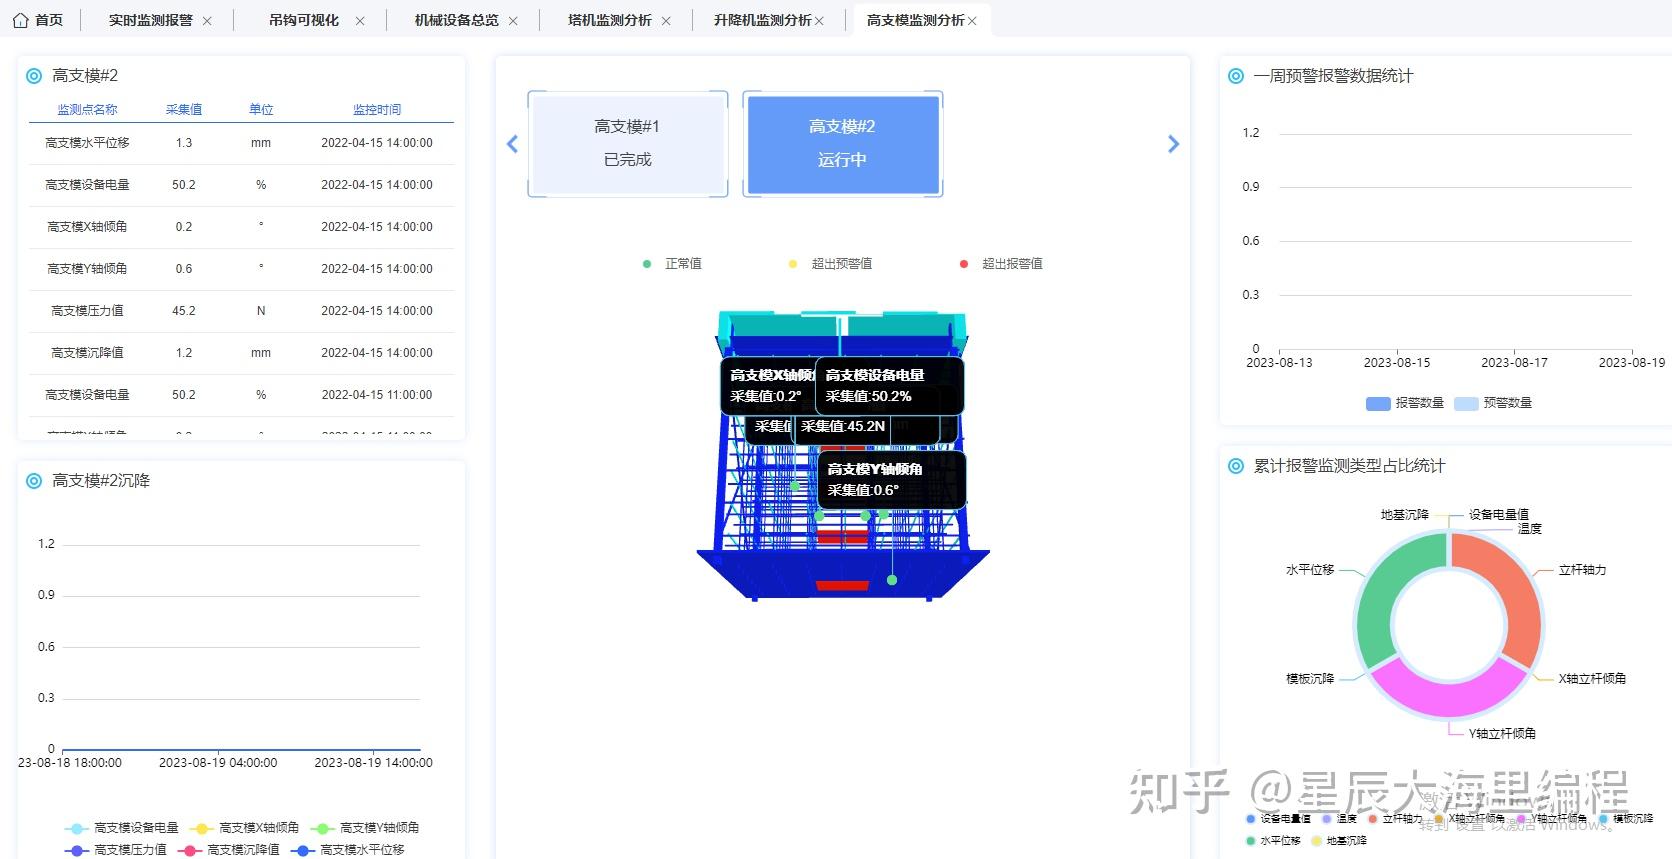
Task: Open the 吊钩可视化 tab
Action: click(304, 20)
